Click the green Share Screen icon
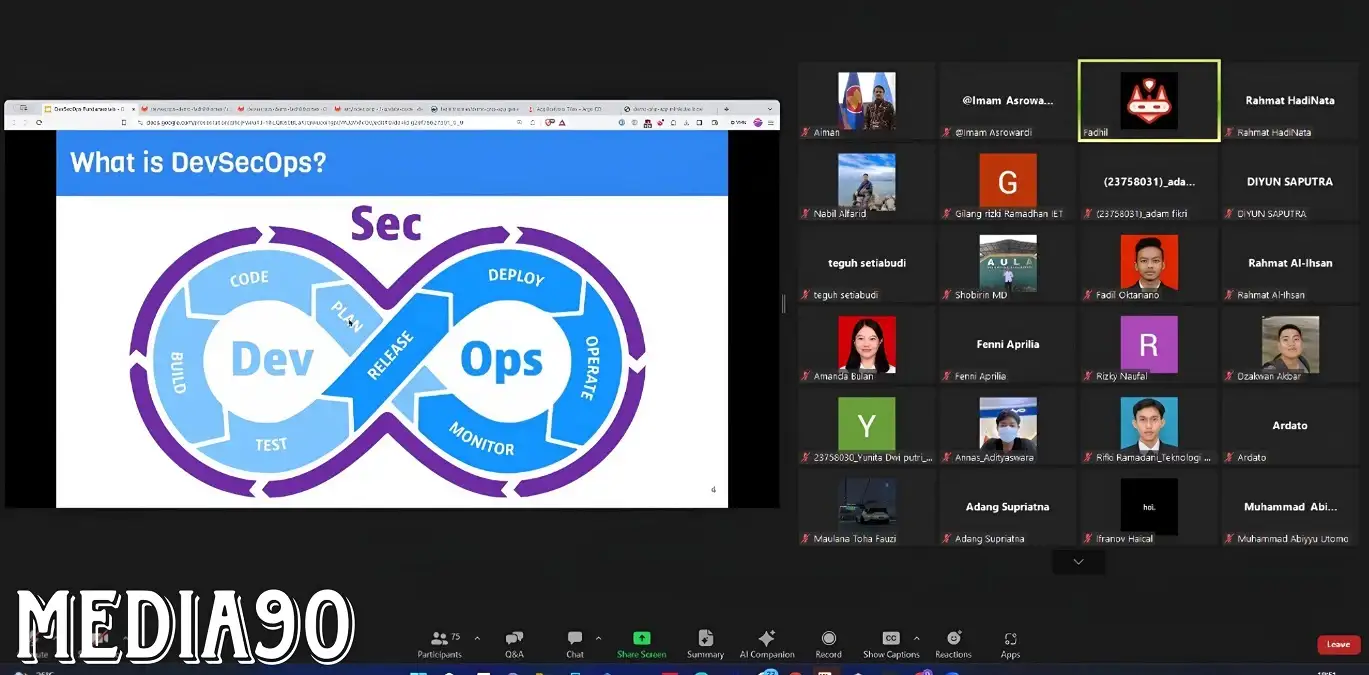Screen dimensions: 1369x675 (x=641, y=639)
